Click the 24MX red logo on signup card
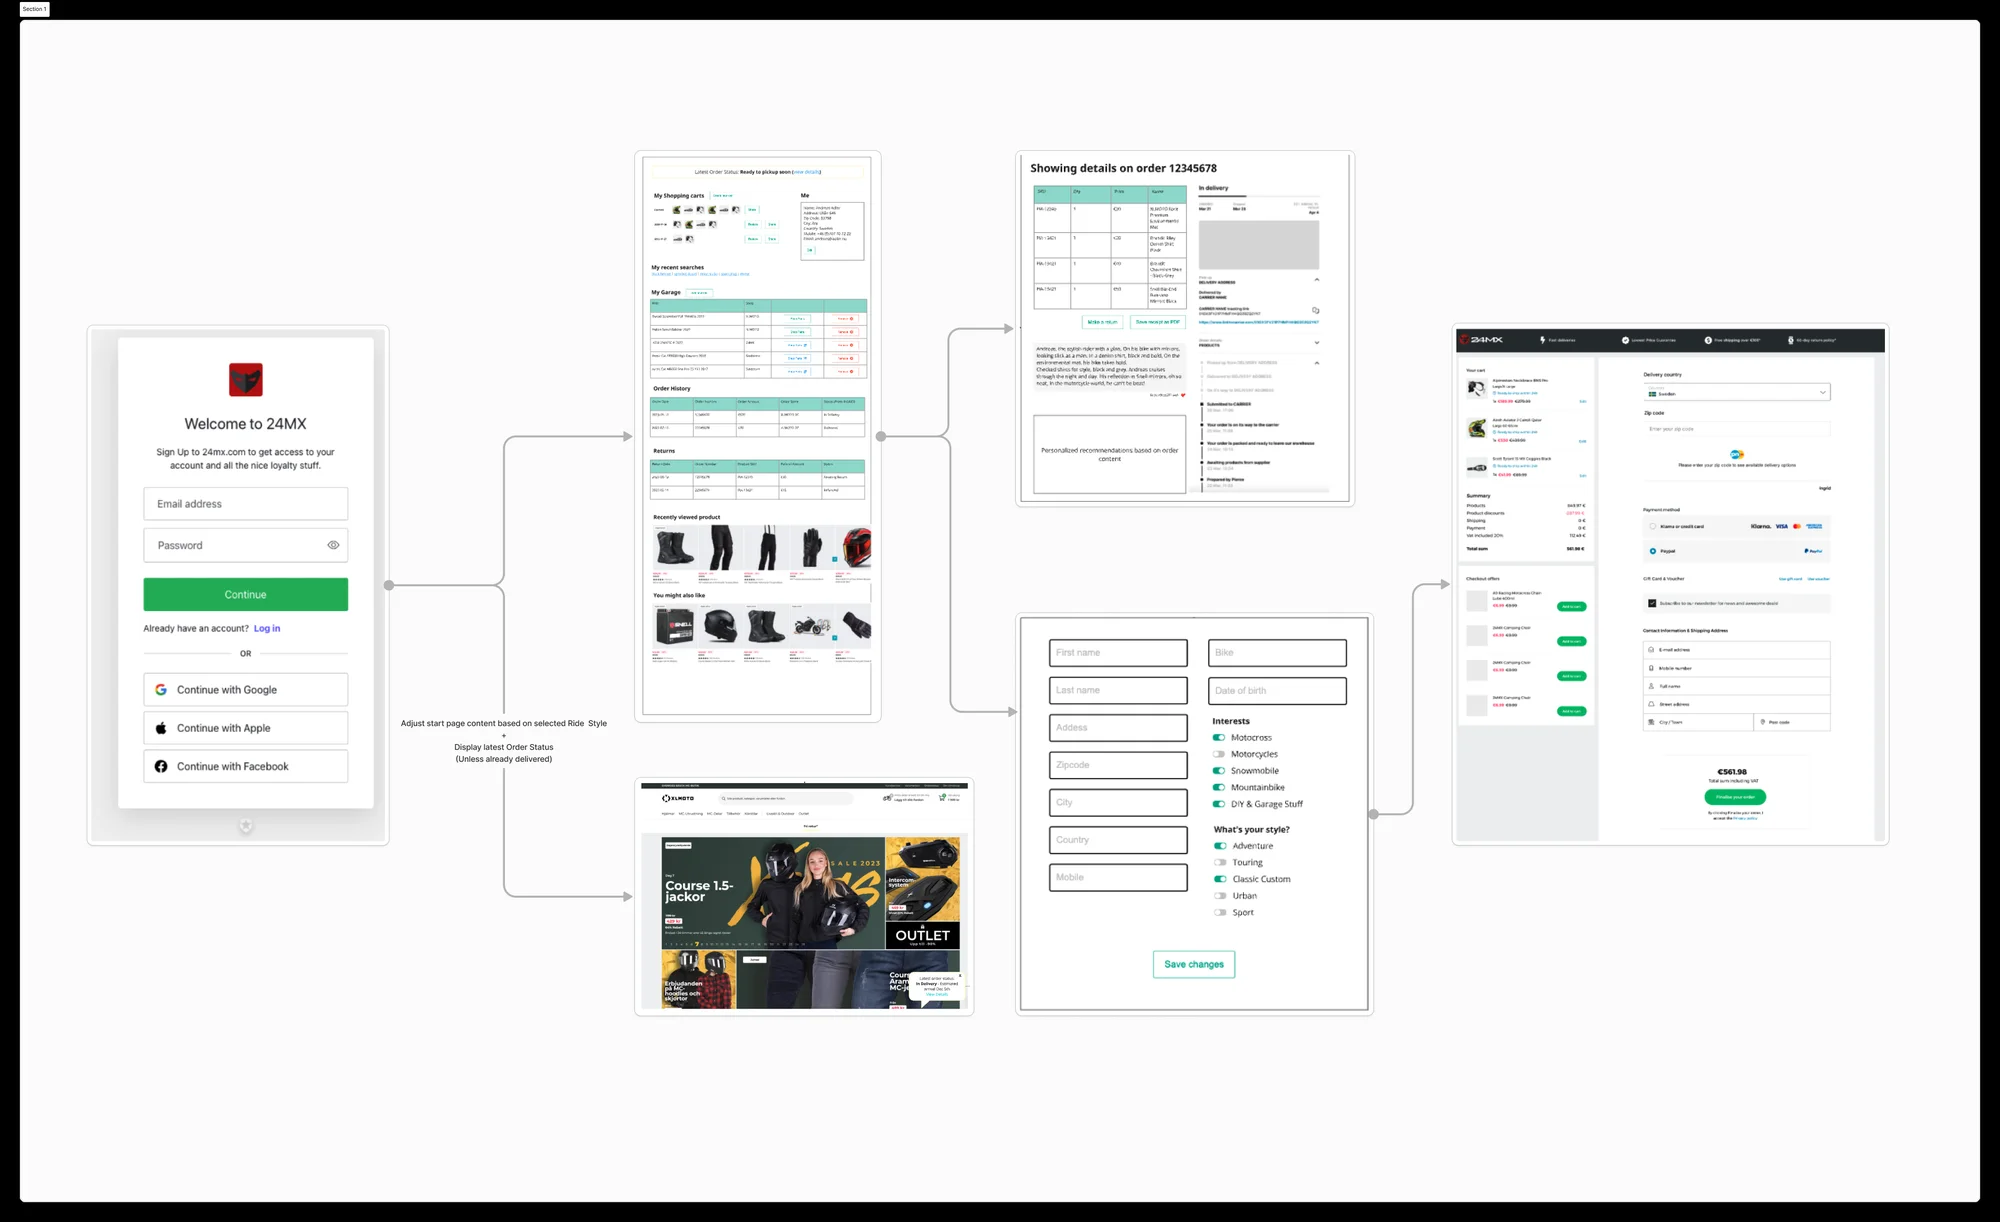The height and width of the screenshot is (1222, 2000). (246, 380)
